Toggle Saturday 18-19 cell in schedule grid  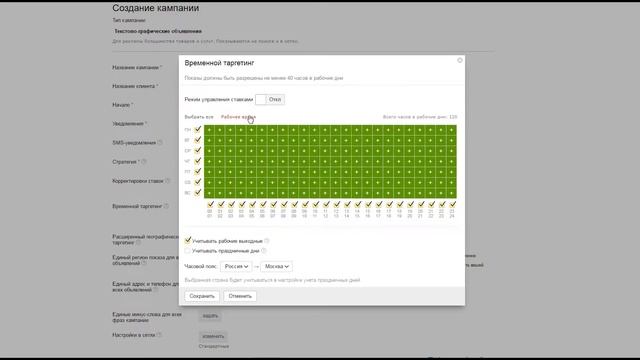399,182
